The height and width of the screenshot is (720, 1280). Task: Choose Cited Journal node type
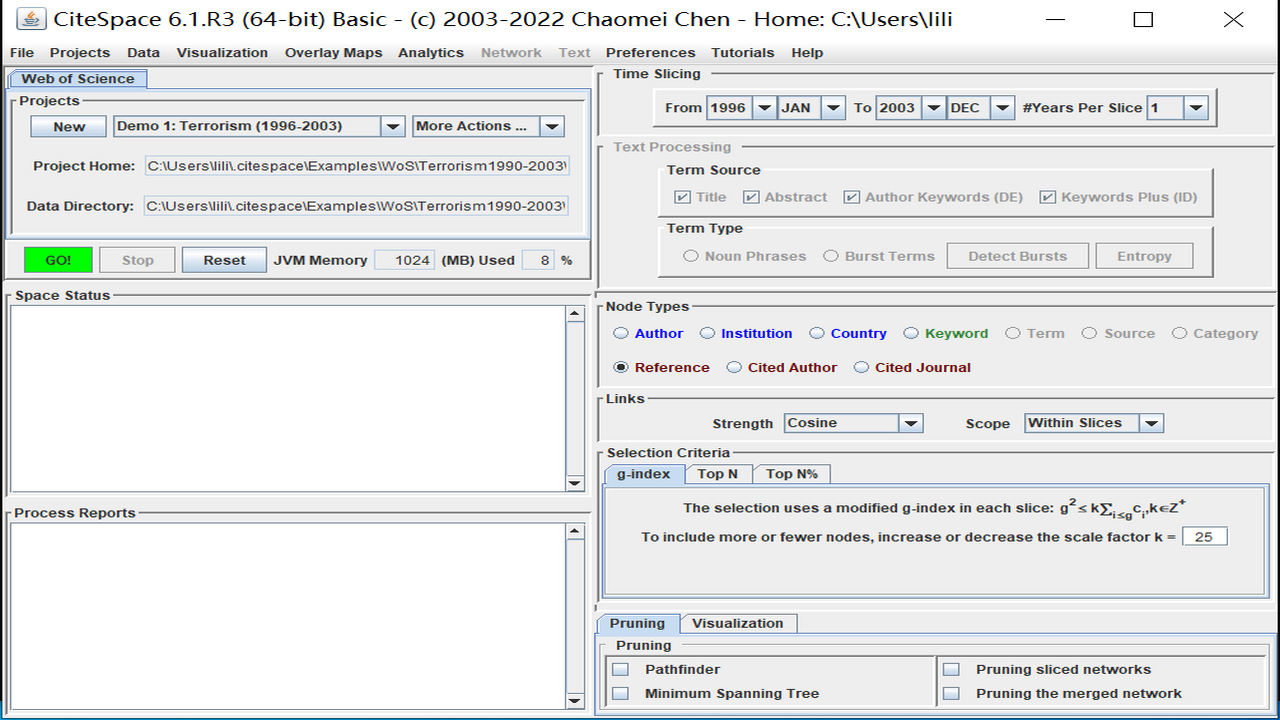coord(861,368)
